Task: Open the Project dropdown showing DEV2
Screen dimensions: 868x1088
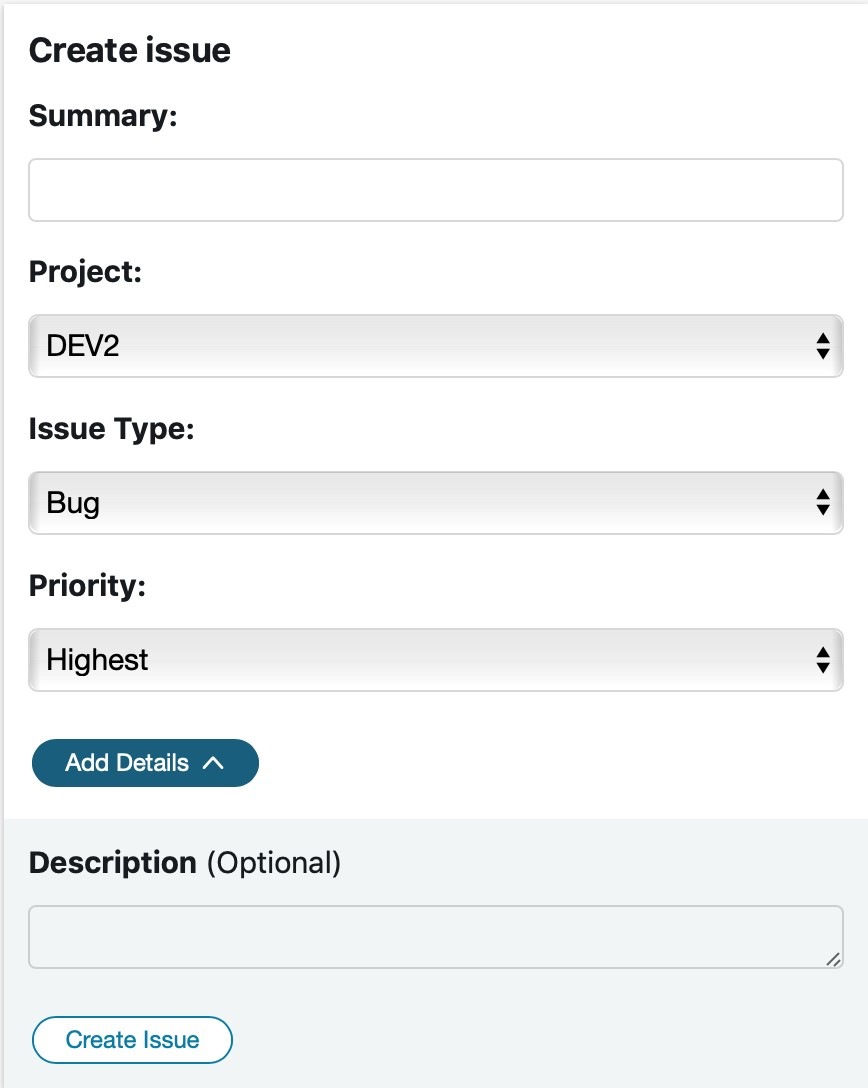Action: point(435,346)
